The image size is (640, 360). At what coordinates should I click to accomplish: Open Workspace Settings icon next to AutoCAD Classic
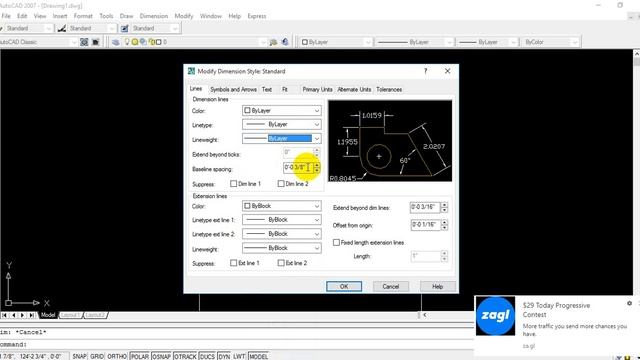[84, 42]
